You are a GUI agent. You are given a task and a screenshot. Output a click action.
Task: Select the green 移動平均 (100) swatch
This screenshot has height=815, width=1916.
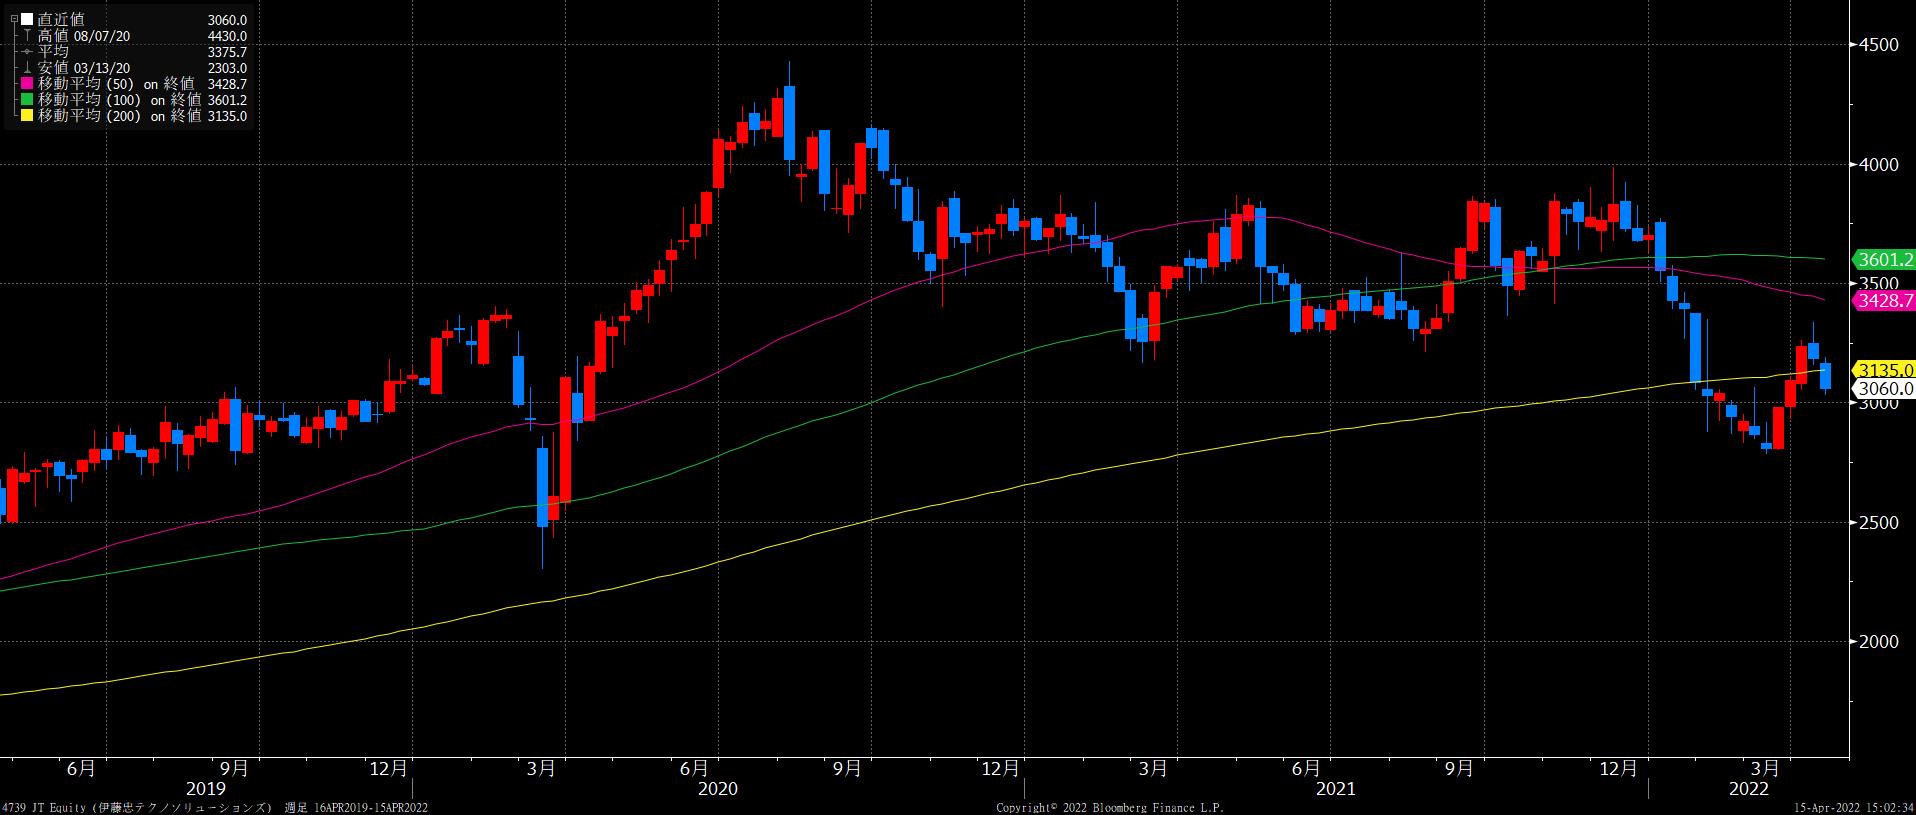27,100
